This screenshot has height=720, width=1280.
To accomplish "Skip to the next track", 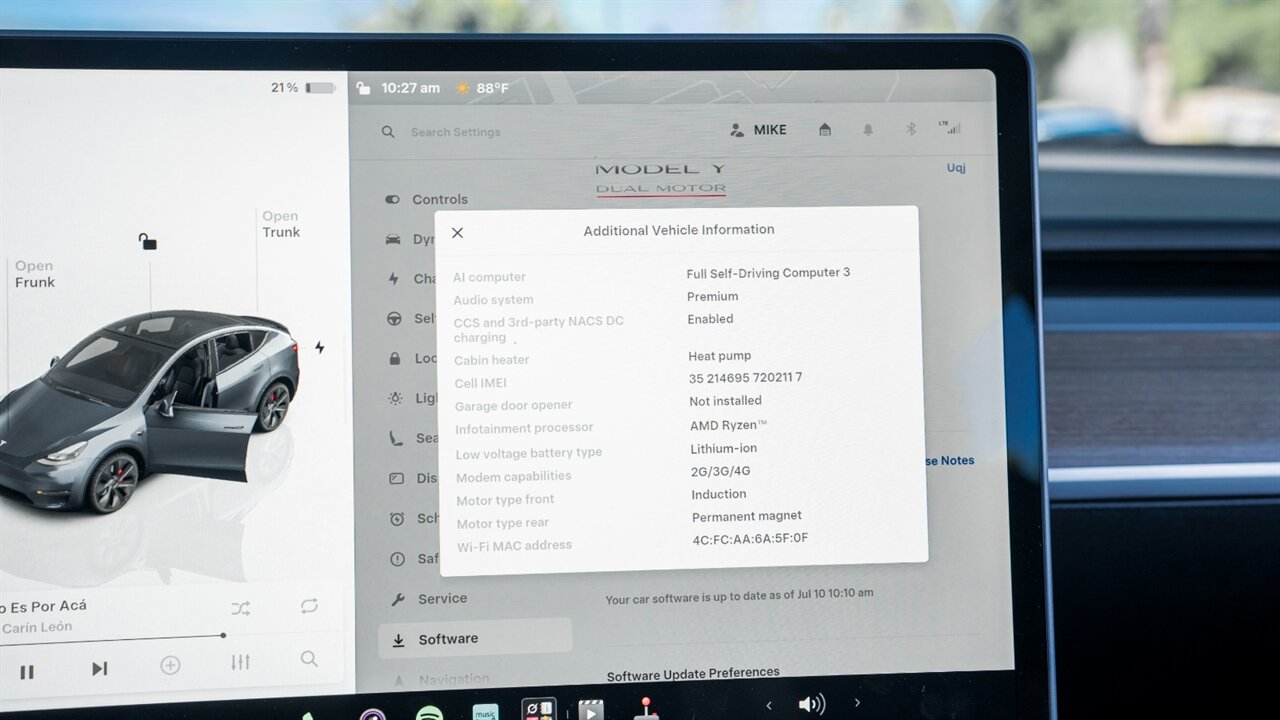I will click(99, 669).
